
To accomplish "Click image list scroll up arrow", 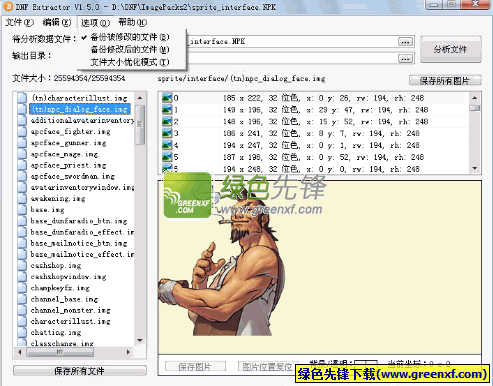I will point(475,98).
